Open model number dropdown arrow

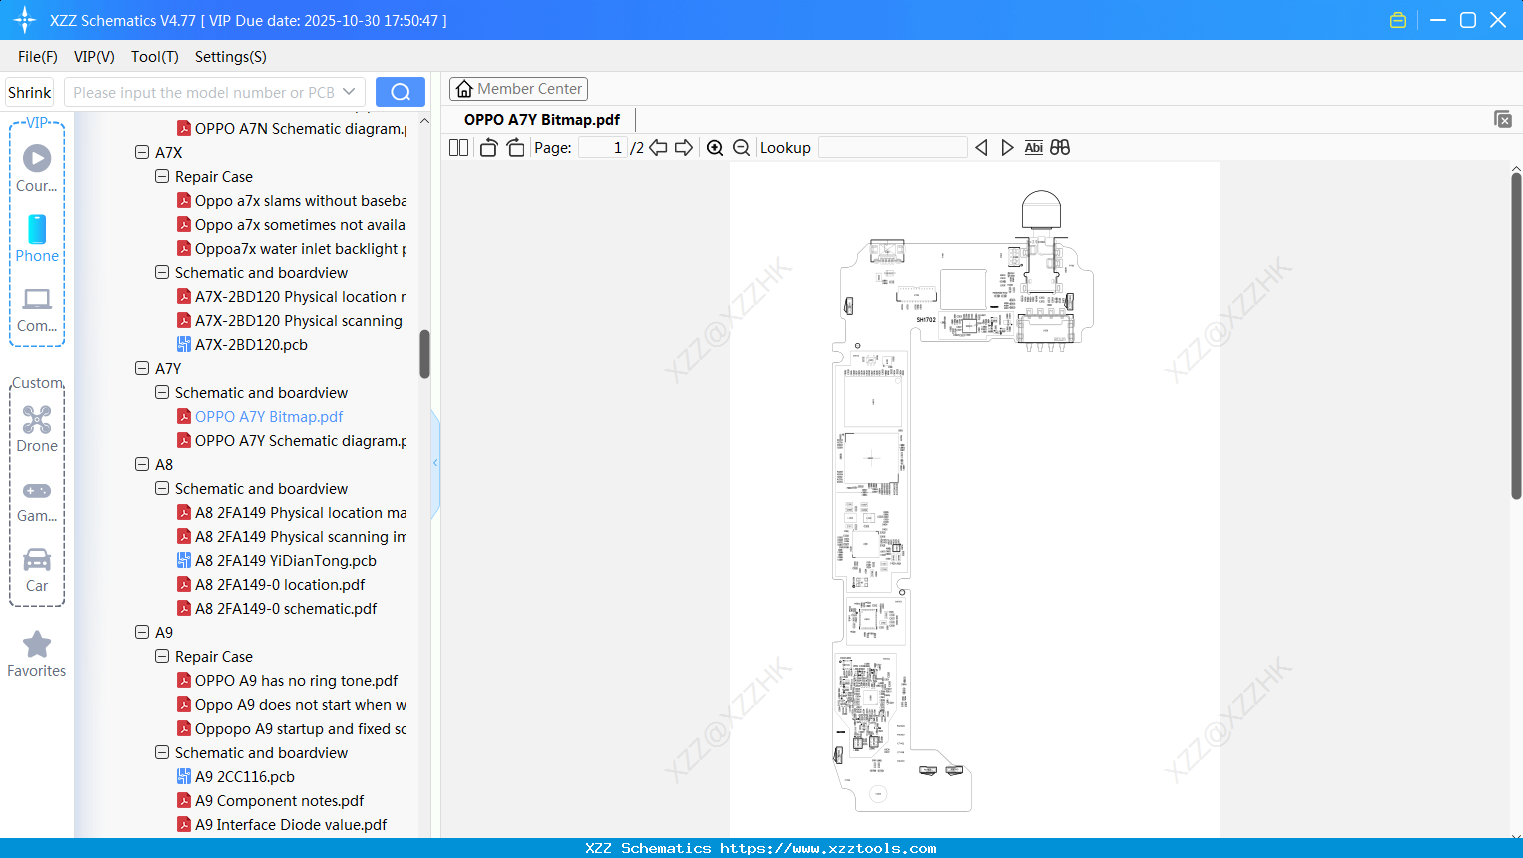tap(349, 92)
